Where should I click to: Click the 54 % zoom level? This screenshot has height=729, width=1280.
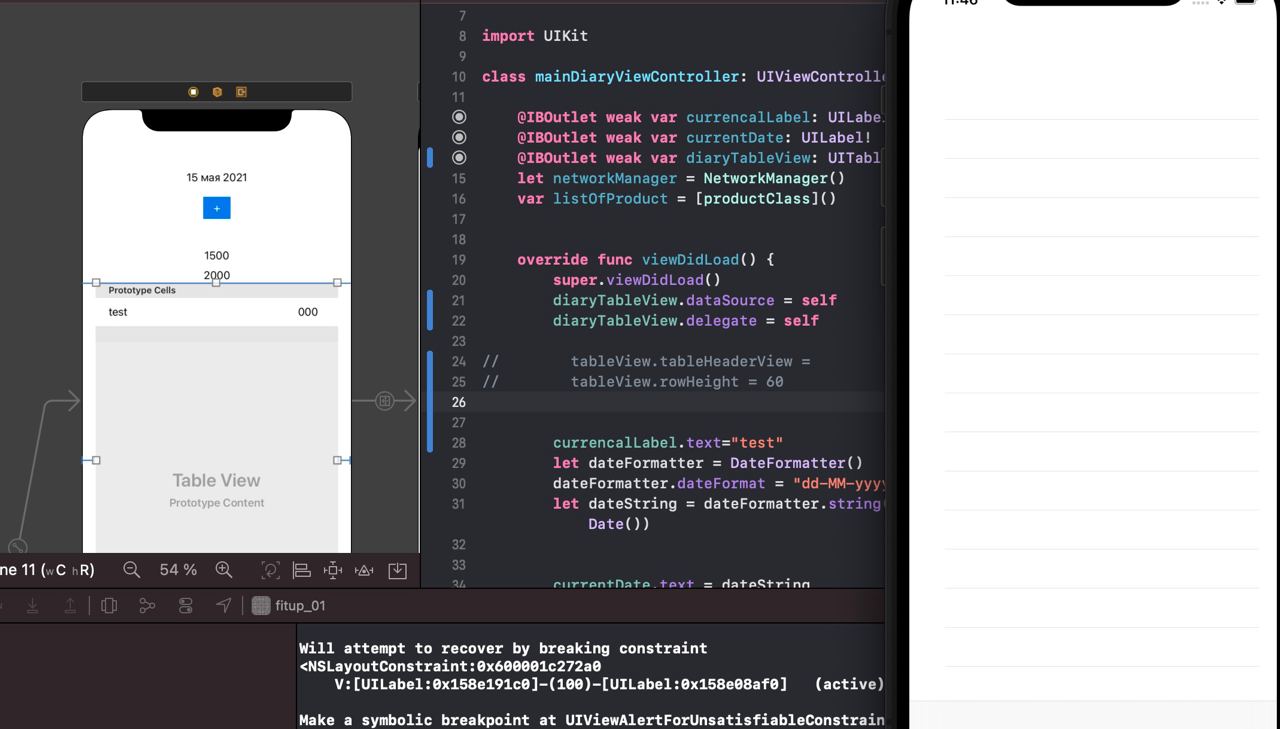[178, 570]
